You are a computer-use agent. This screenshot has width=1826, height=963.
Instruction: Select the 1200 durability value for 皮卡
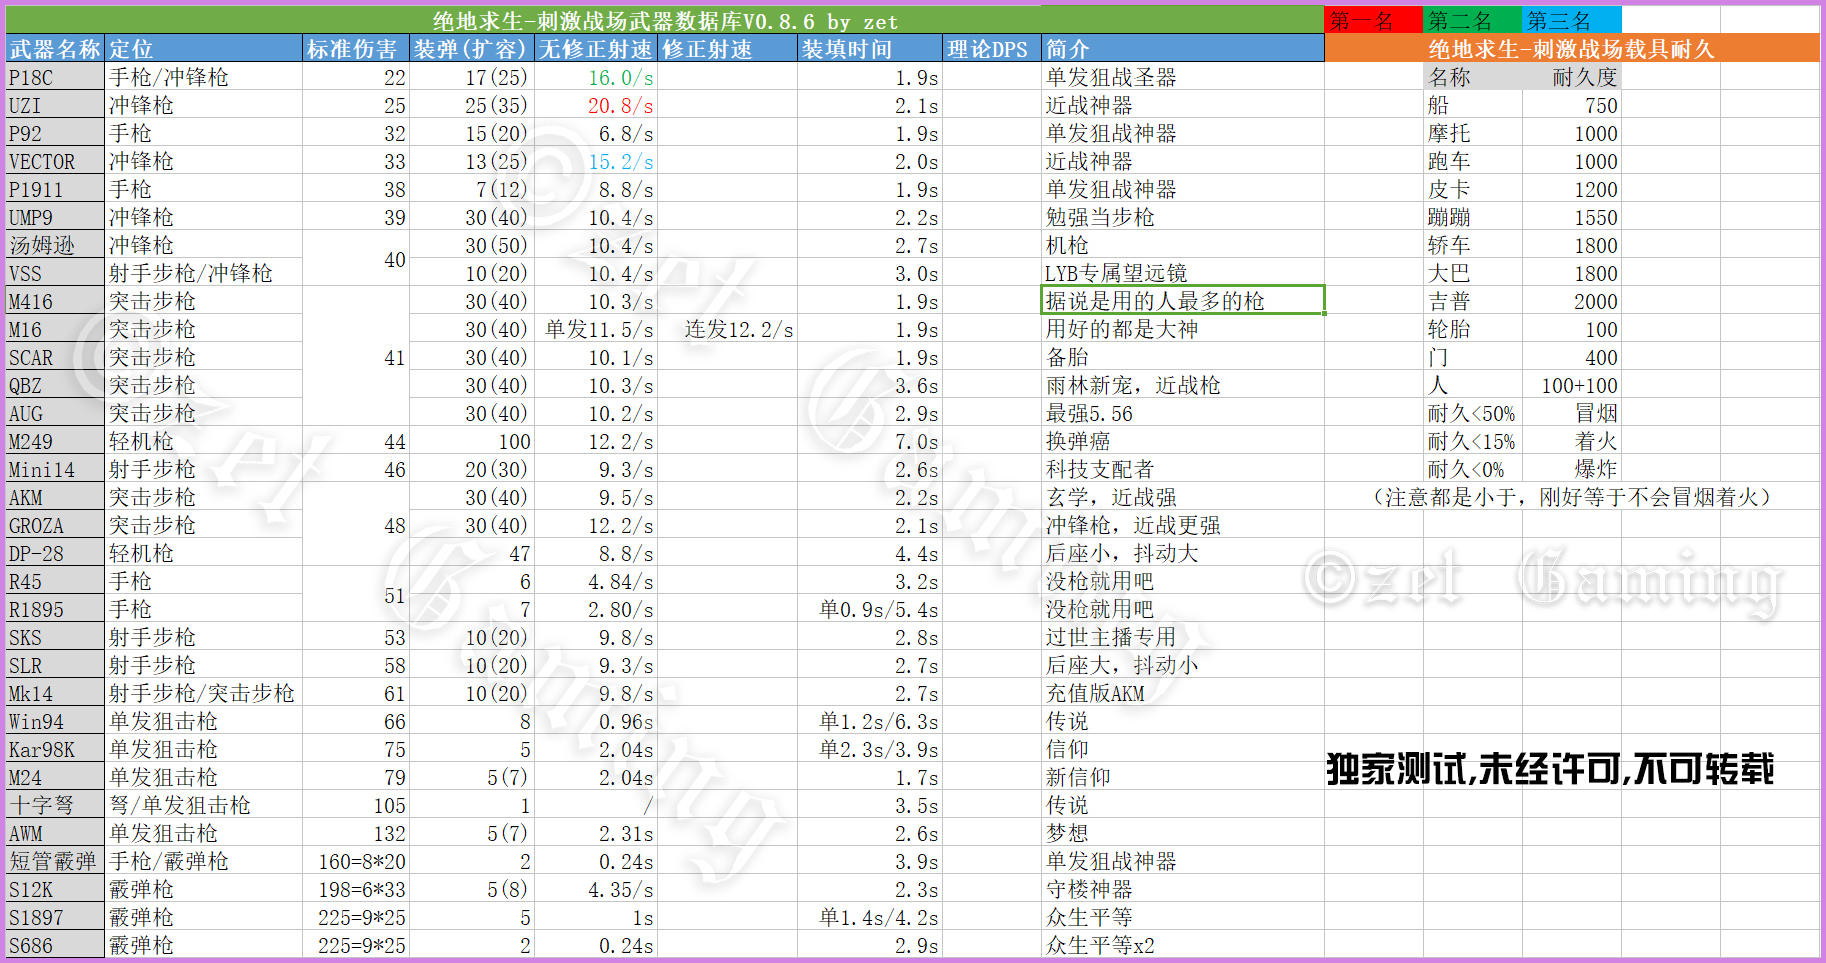[1571, 189]
